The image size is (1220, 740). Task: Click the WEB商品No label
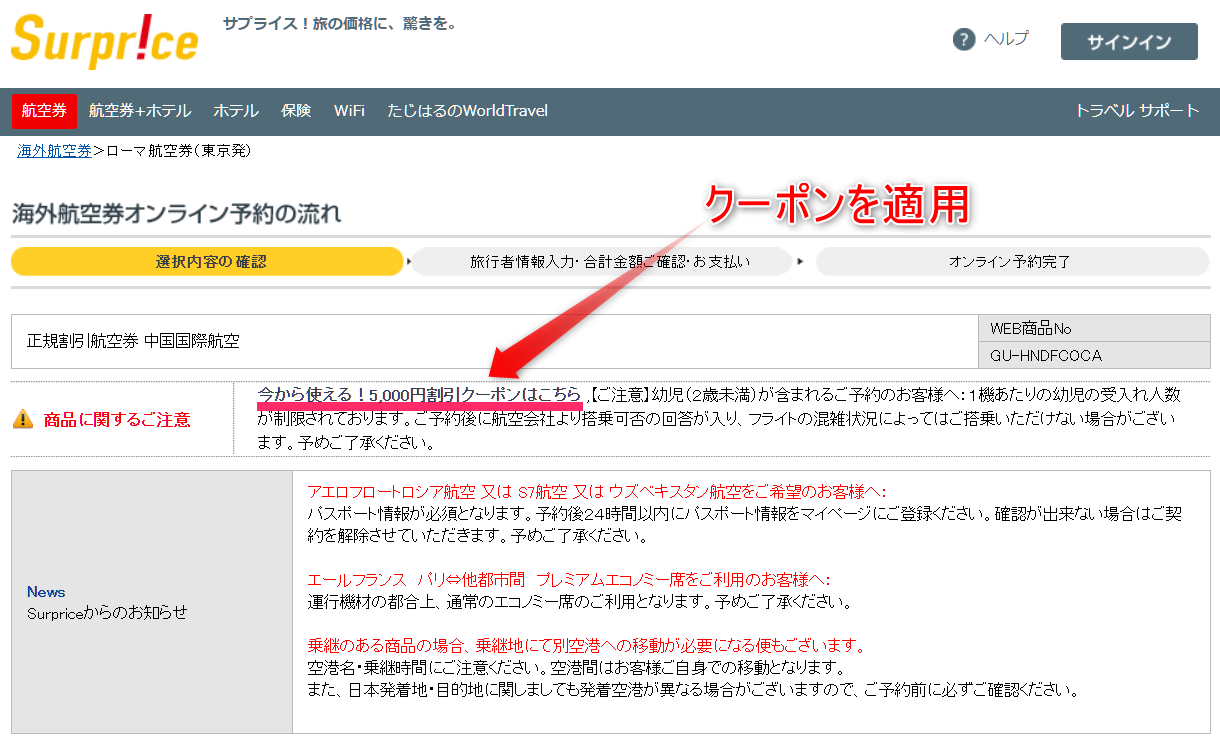(x=1031, y=328)
